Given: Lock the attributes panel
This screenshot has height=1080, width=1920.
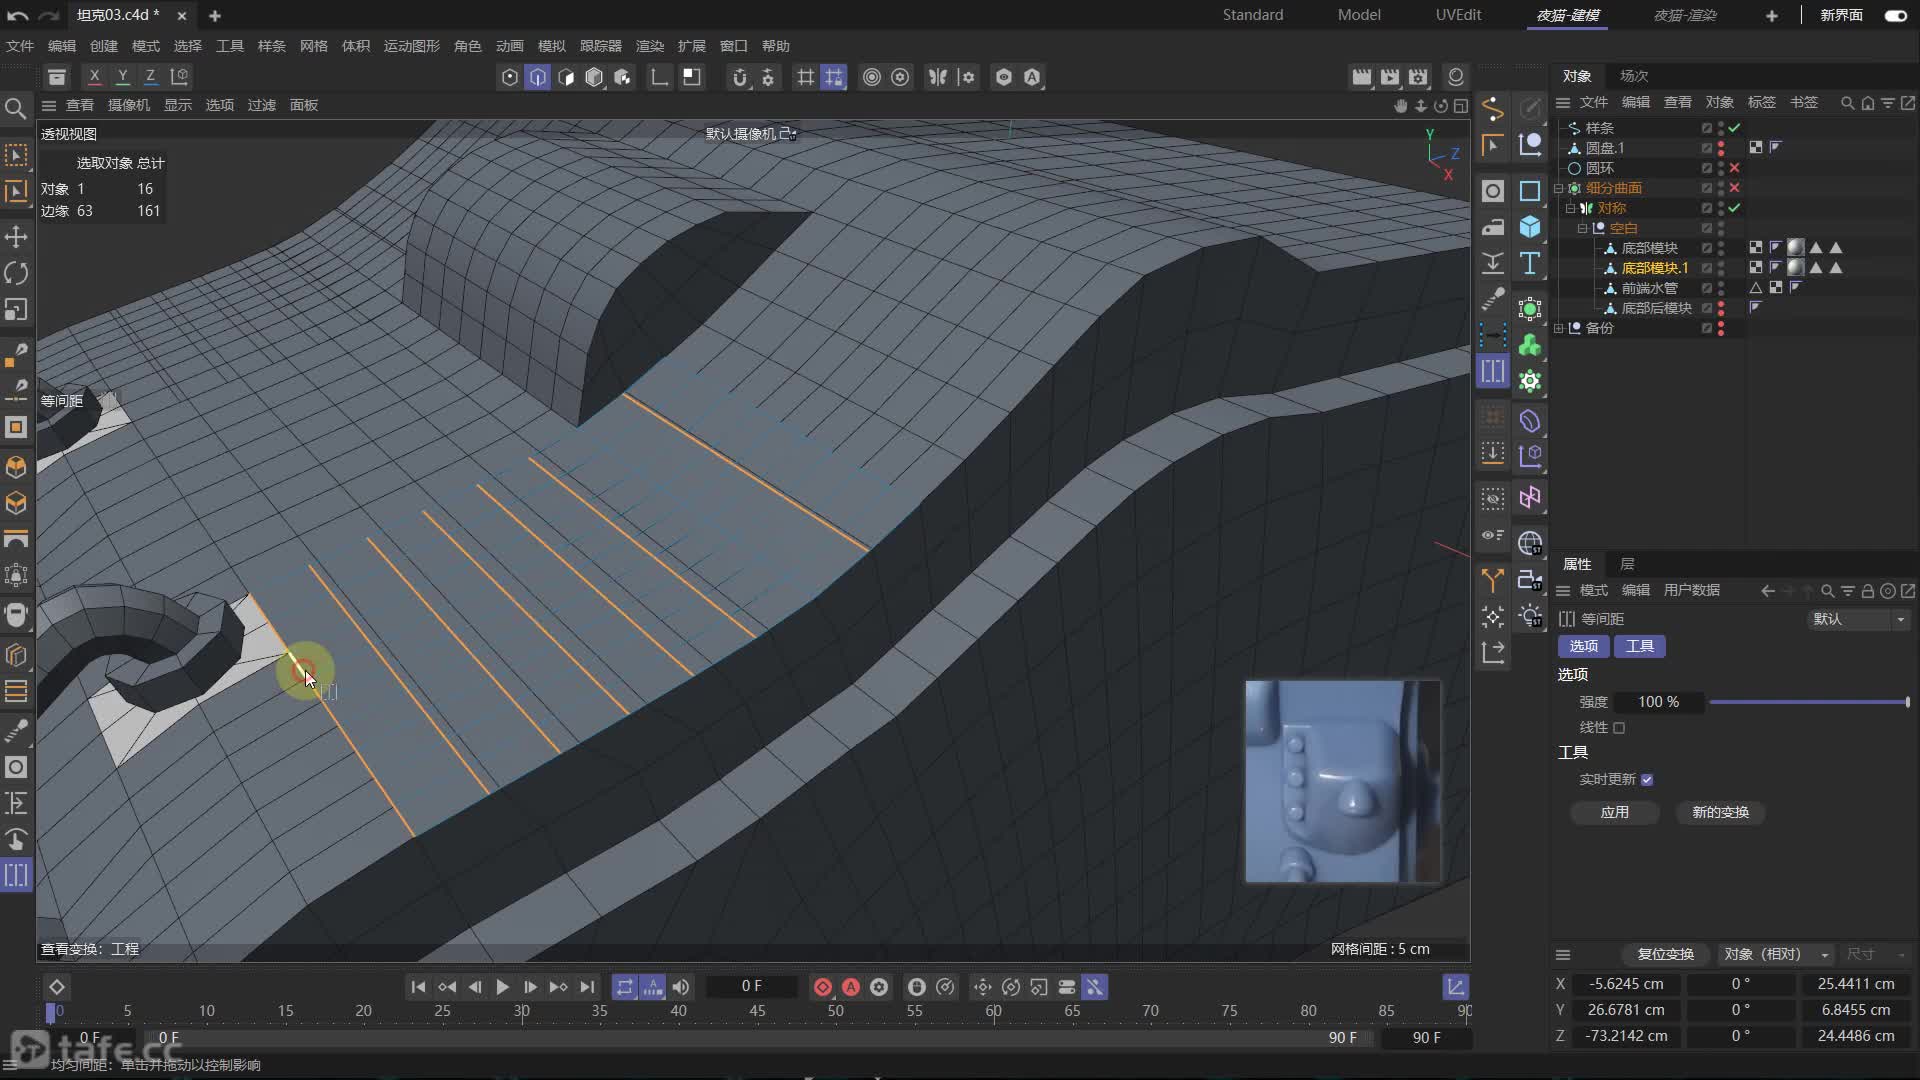Looking at the screenshot, I should coord(1867,591).
